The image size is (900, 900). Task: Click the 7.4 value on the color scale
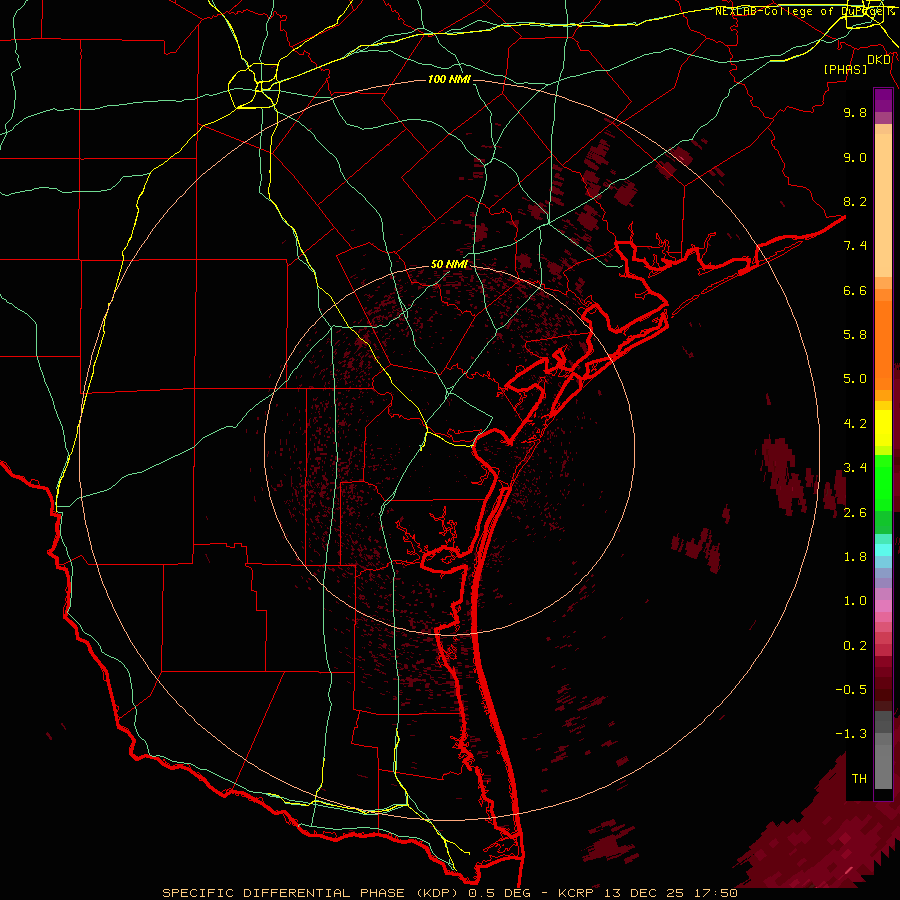click(x=855, y=246)
